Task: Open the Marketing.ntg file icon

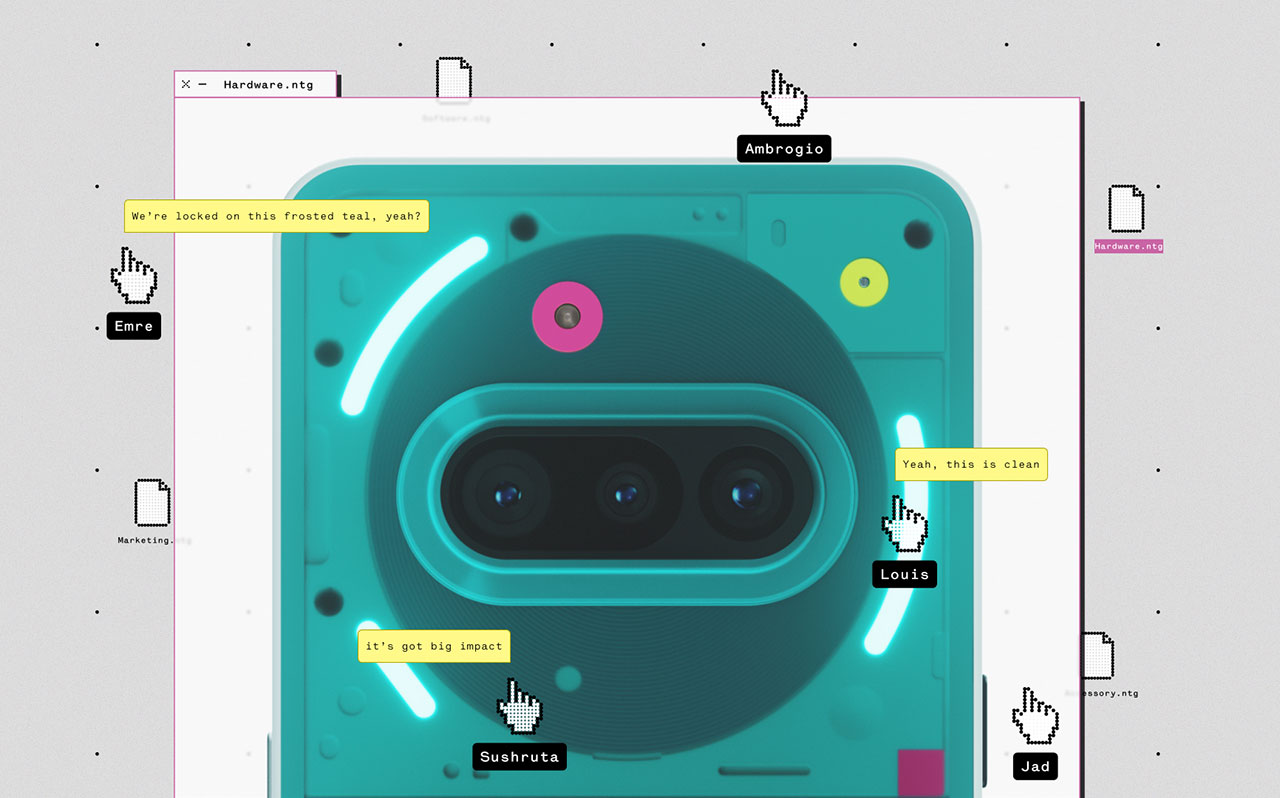Action: (x=152, y=503)
